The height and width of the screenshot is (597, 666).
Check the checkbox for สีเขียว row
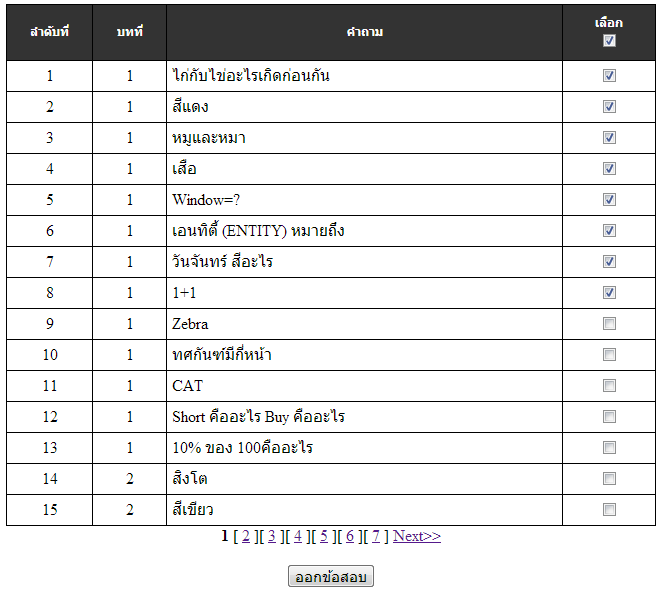click(609, 510)
